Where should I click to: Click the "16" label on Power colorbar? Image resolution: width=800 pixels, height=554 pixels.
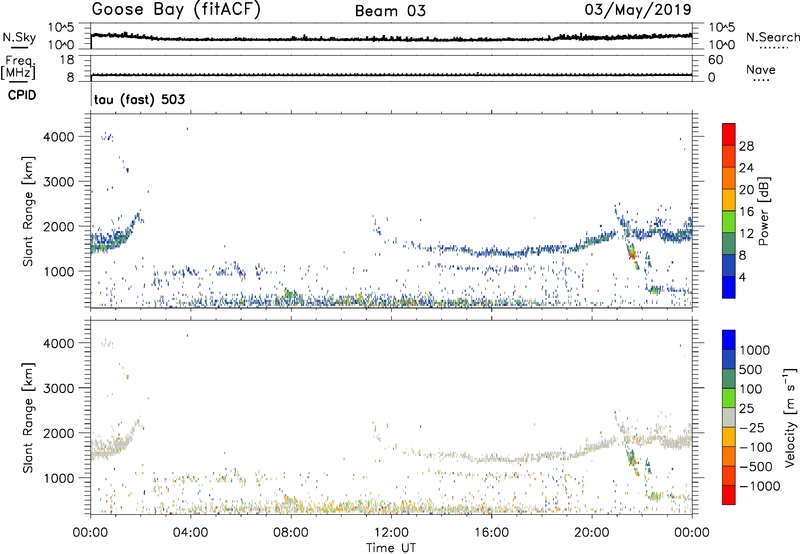[x=746, y=212]
